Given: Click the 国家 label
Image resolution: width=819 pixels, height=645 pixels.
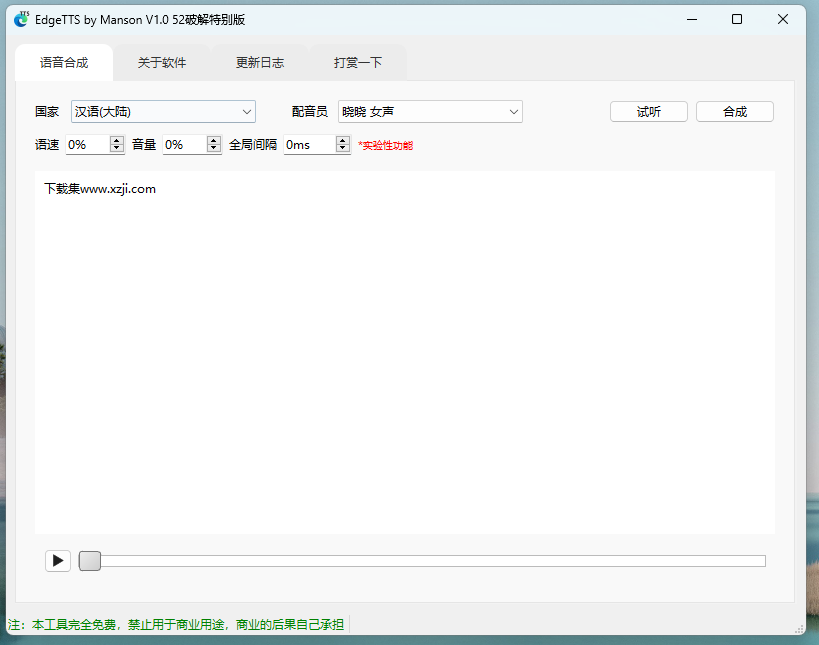Looking at the screenshot, I should click(47, 112).
